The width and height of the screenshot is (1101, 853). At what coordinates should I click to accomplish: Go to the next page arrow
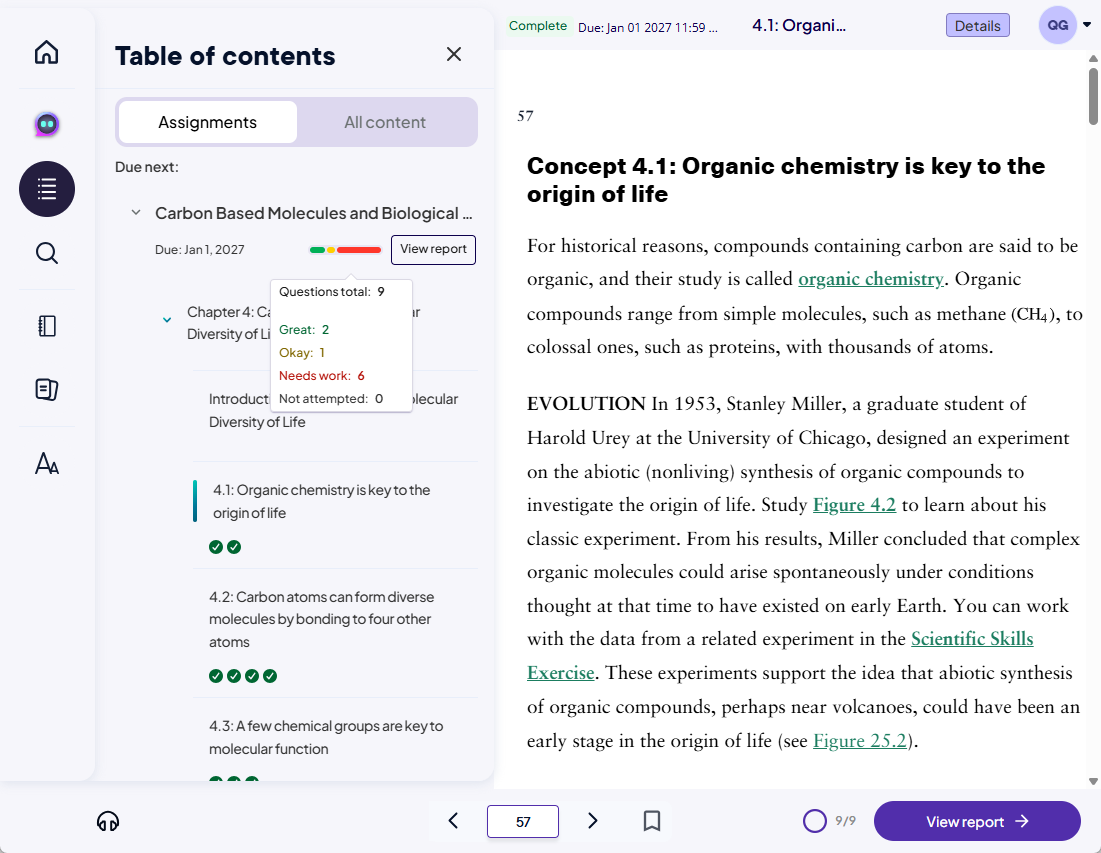point(593,821)
